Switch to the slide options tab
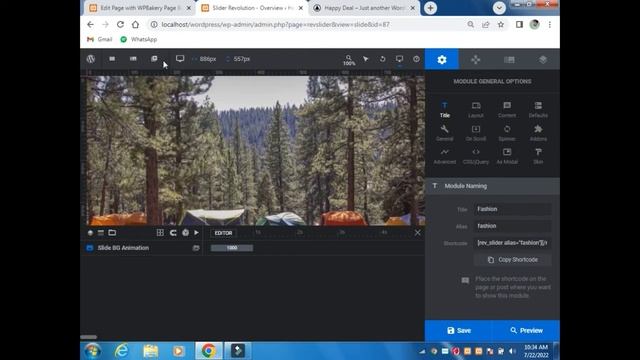This screenshot has width=640, height=360. pos(509,60)
